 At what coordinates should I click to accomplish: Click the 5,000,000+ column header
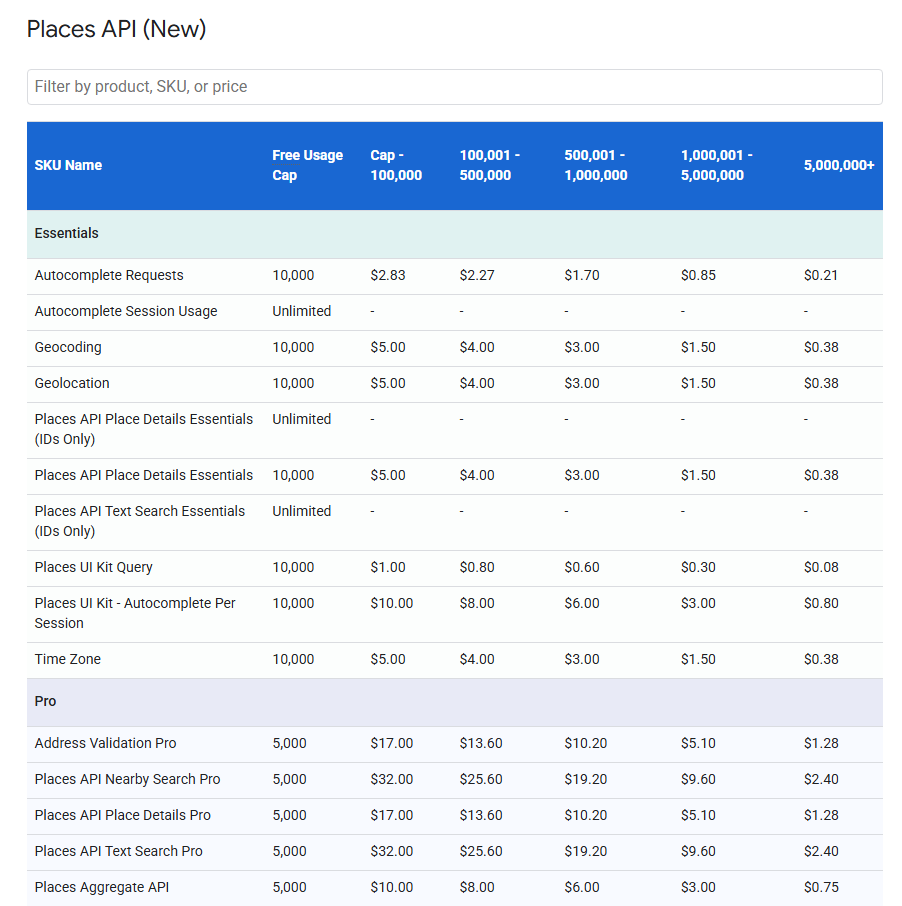click(838, 165)
